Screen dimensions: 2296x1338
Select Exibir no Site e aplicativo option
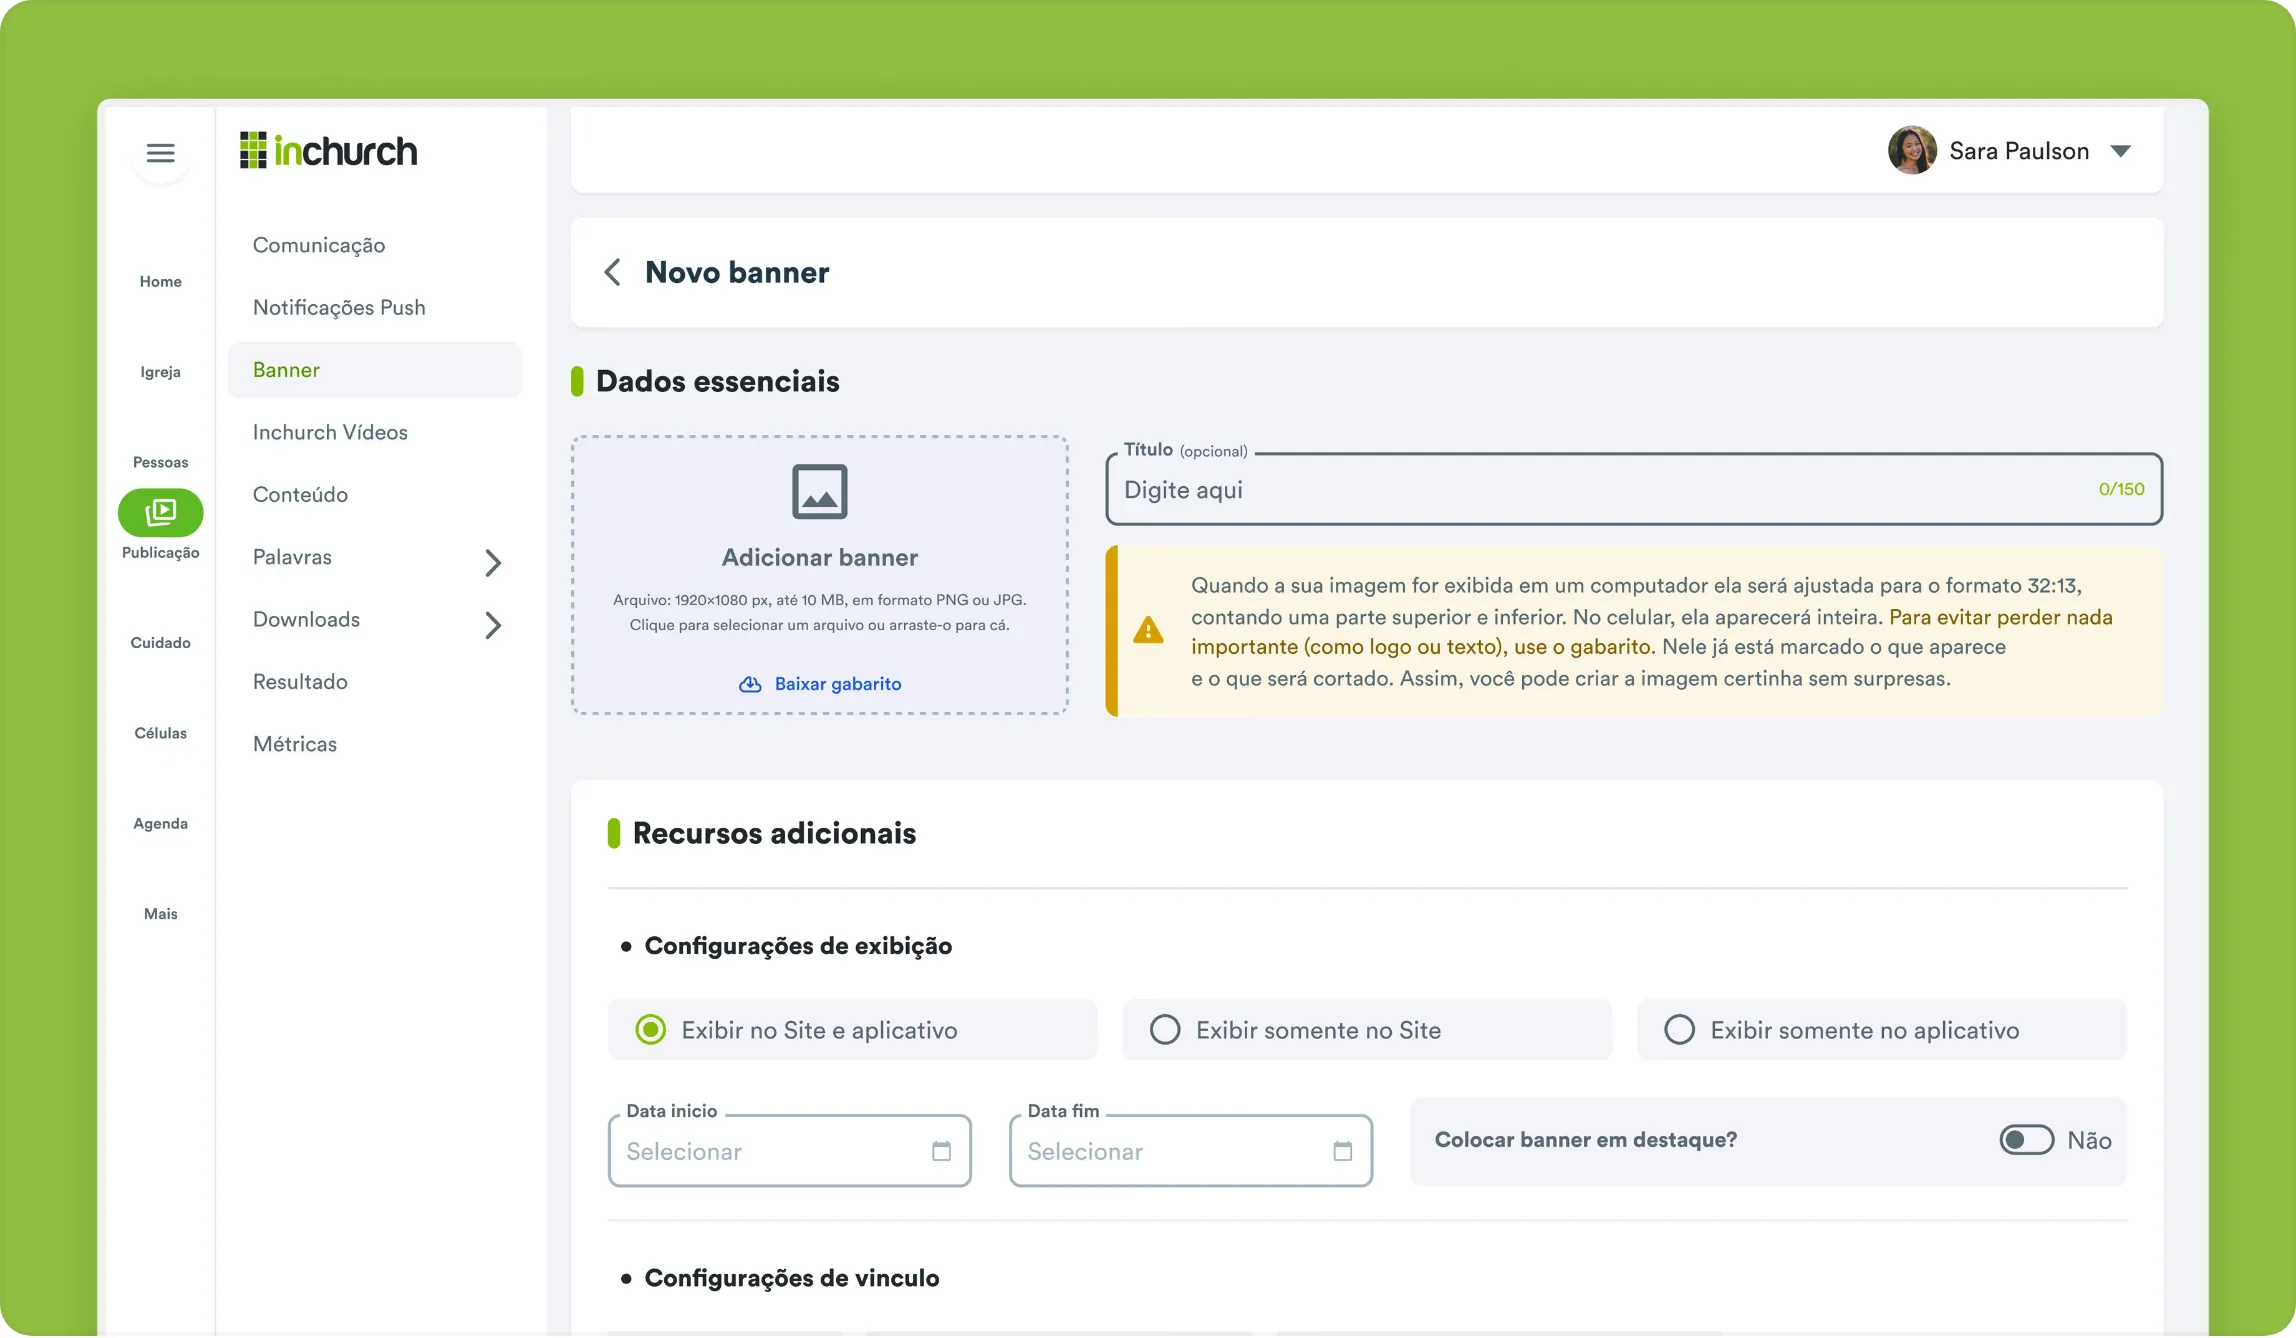coord(852,1030)
